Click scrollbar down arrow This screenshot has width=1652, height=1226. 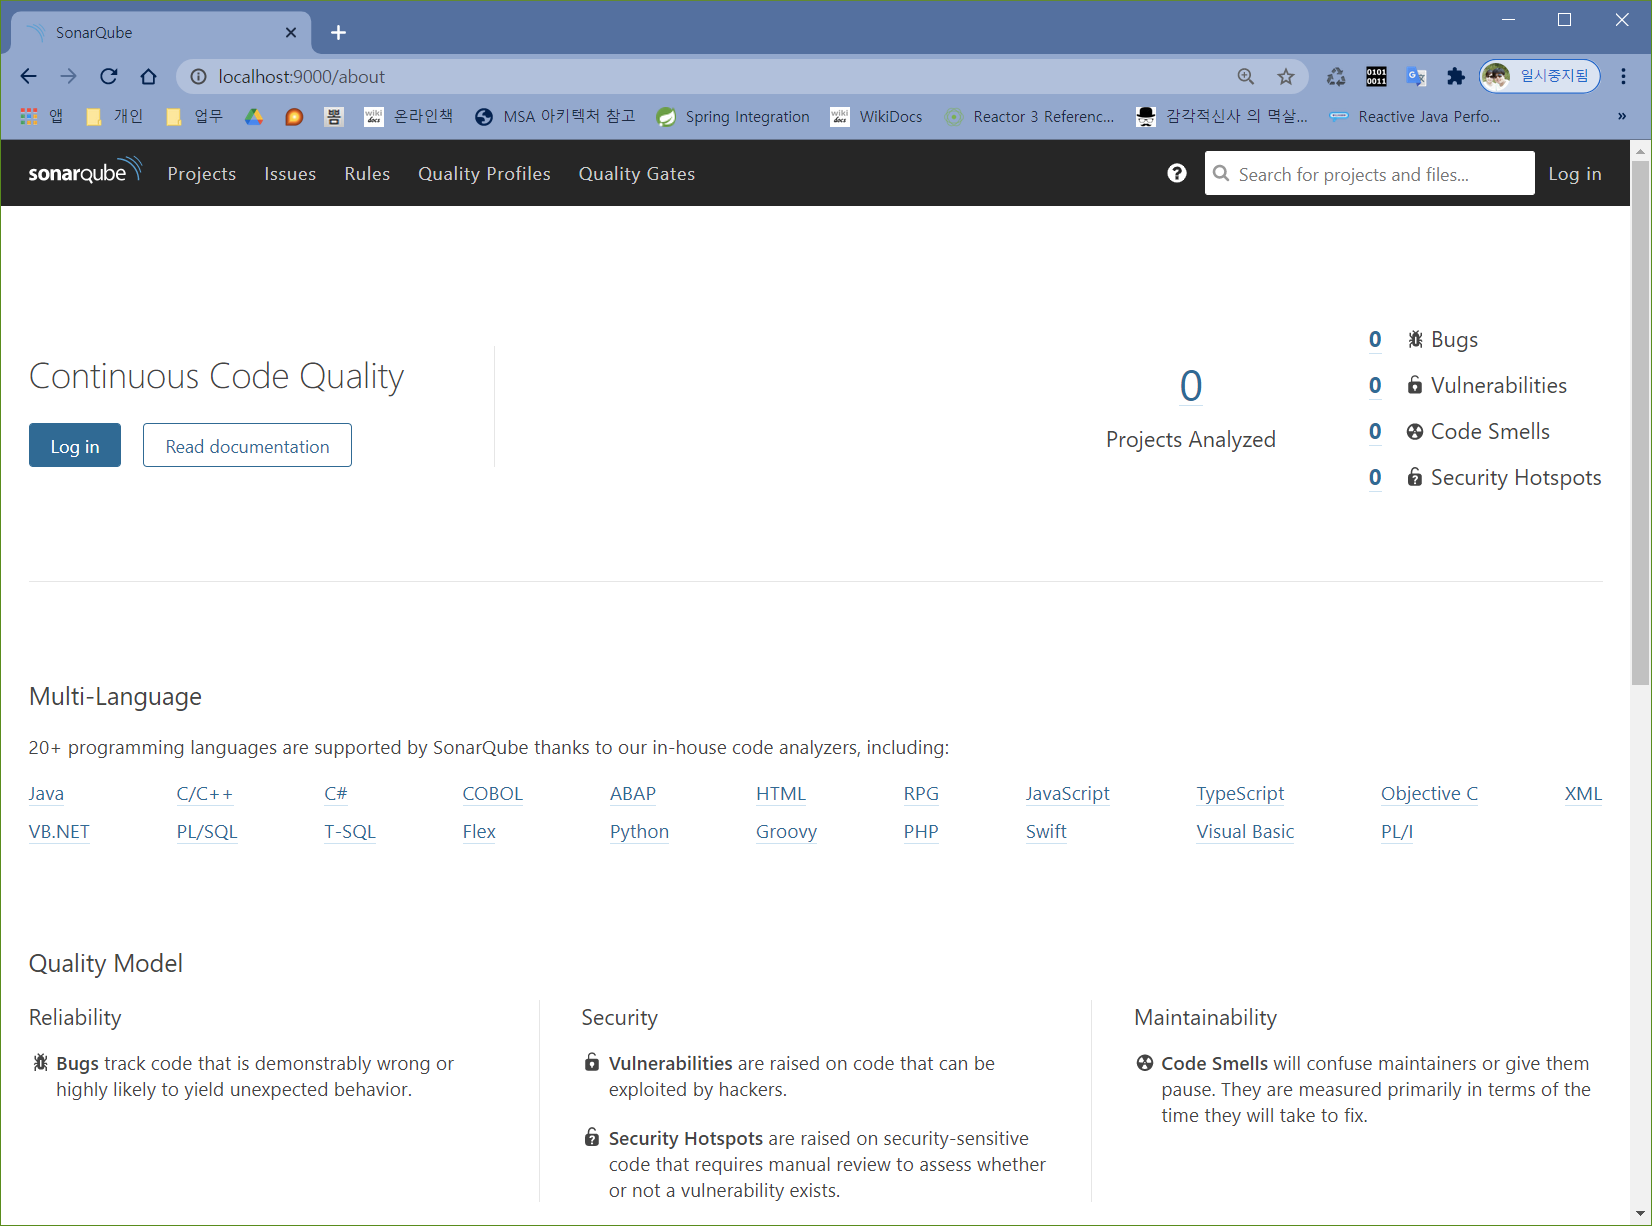point(1641,1214)
